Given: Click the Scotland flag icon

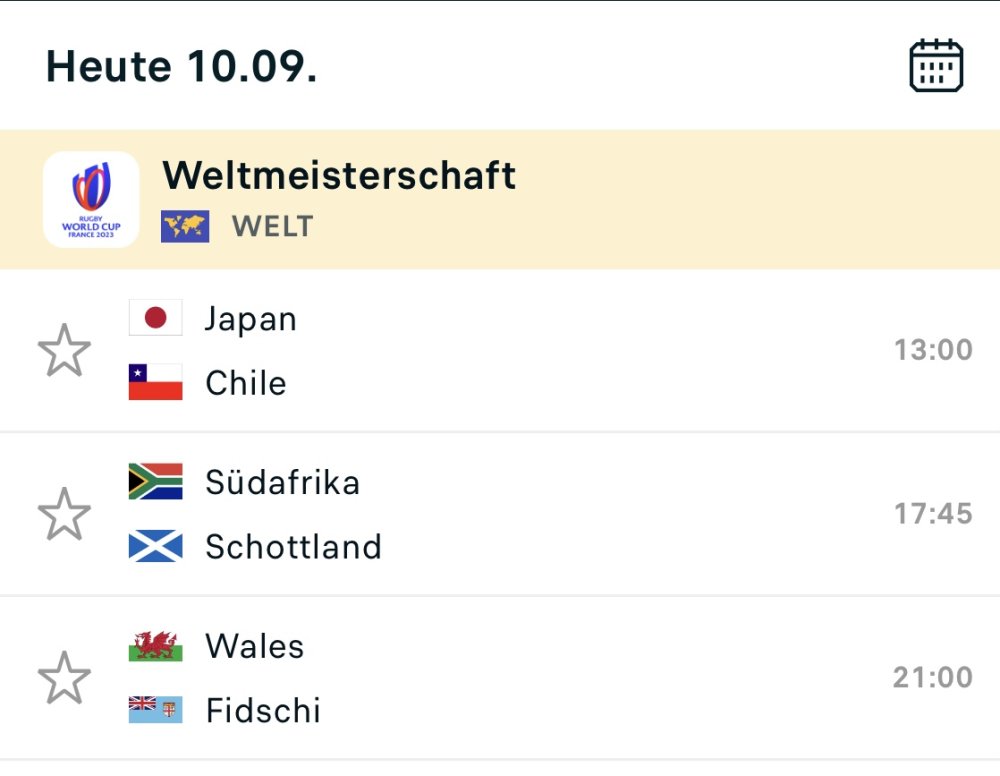Looking at the screenshot, I should 156,546.
